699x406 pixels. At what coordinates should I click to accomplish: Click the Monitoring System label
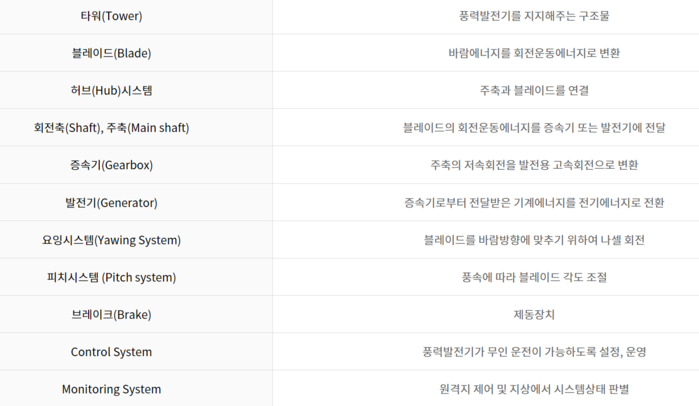(x=111, y=390)
